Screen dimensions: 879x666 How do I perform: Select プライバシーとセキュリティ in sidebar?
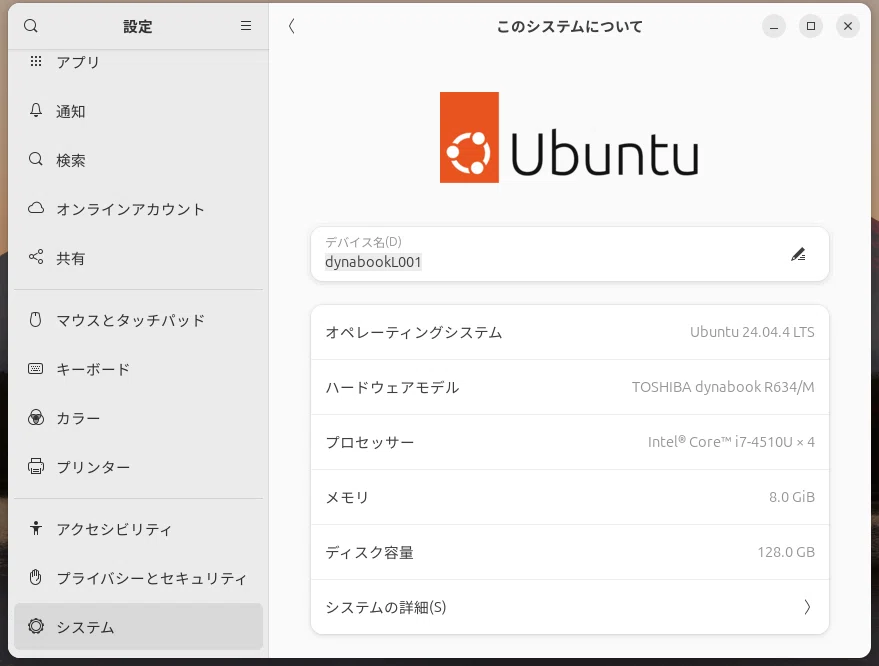point(138,577)
